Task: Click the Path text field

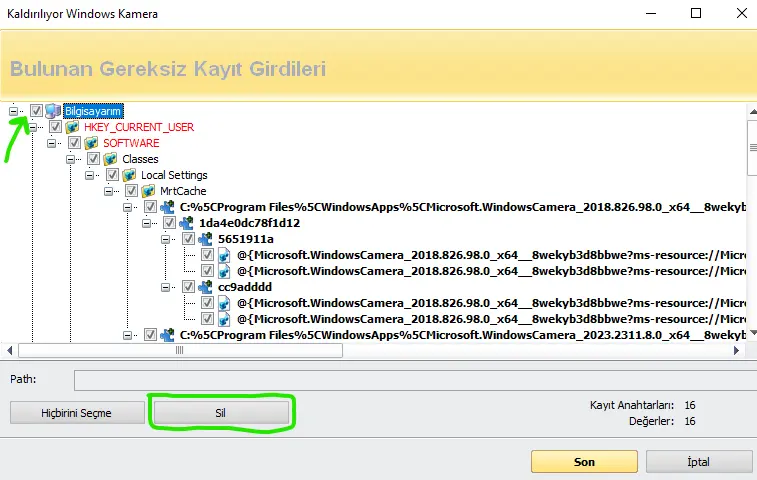Action: [415, 380]
